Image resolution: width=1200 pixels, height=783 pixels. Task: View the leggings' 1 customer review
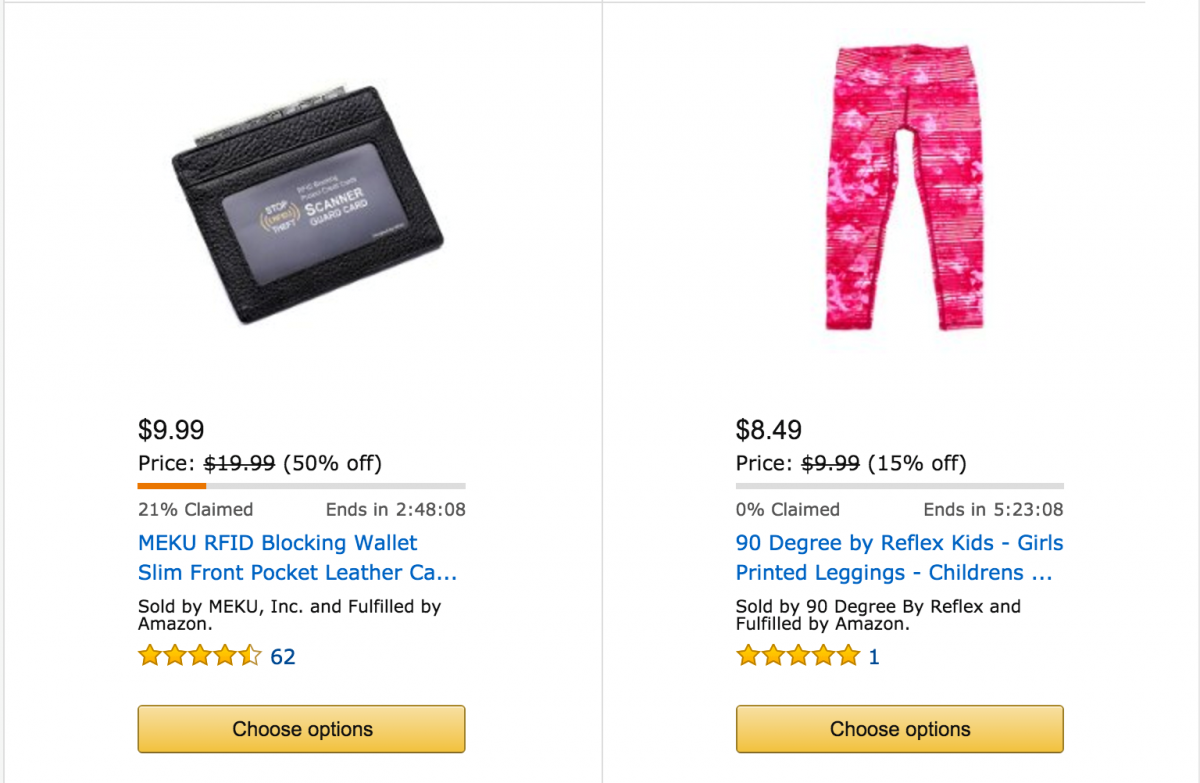tap(874, 657)
